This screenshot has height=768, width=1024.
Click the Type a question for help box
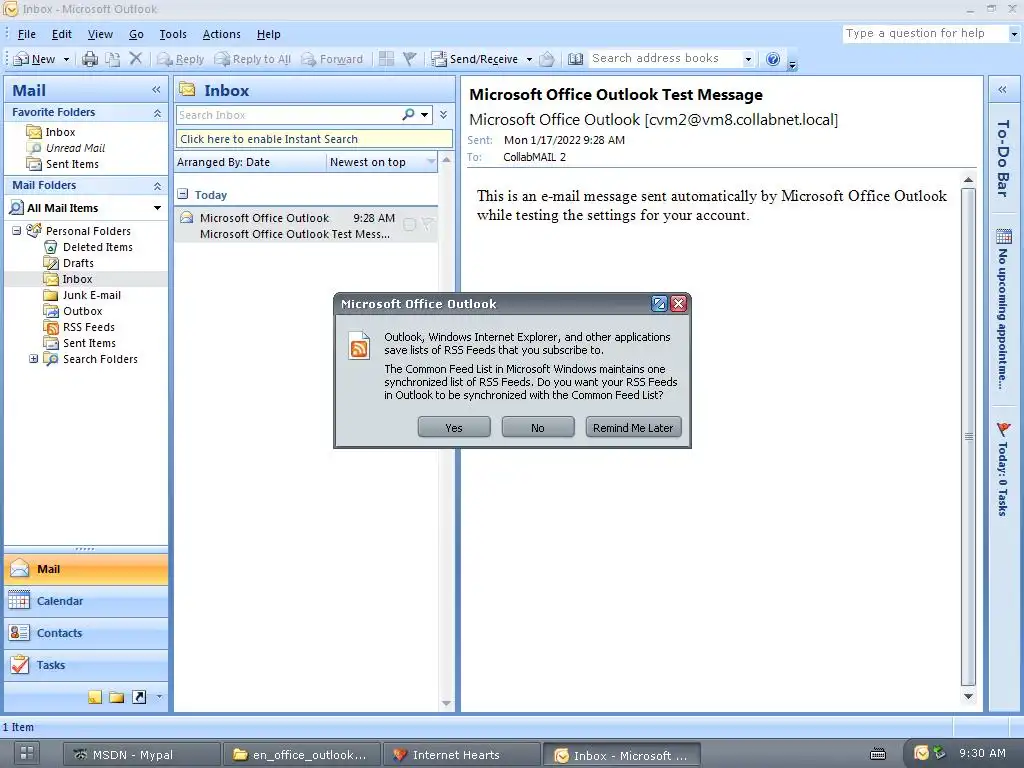[925, 33]
